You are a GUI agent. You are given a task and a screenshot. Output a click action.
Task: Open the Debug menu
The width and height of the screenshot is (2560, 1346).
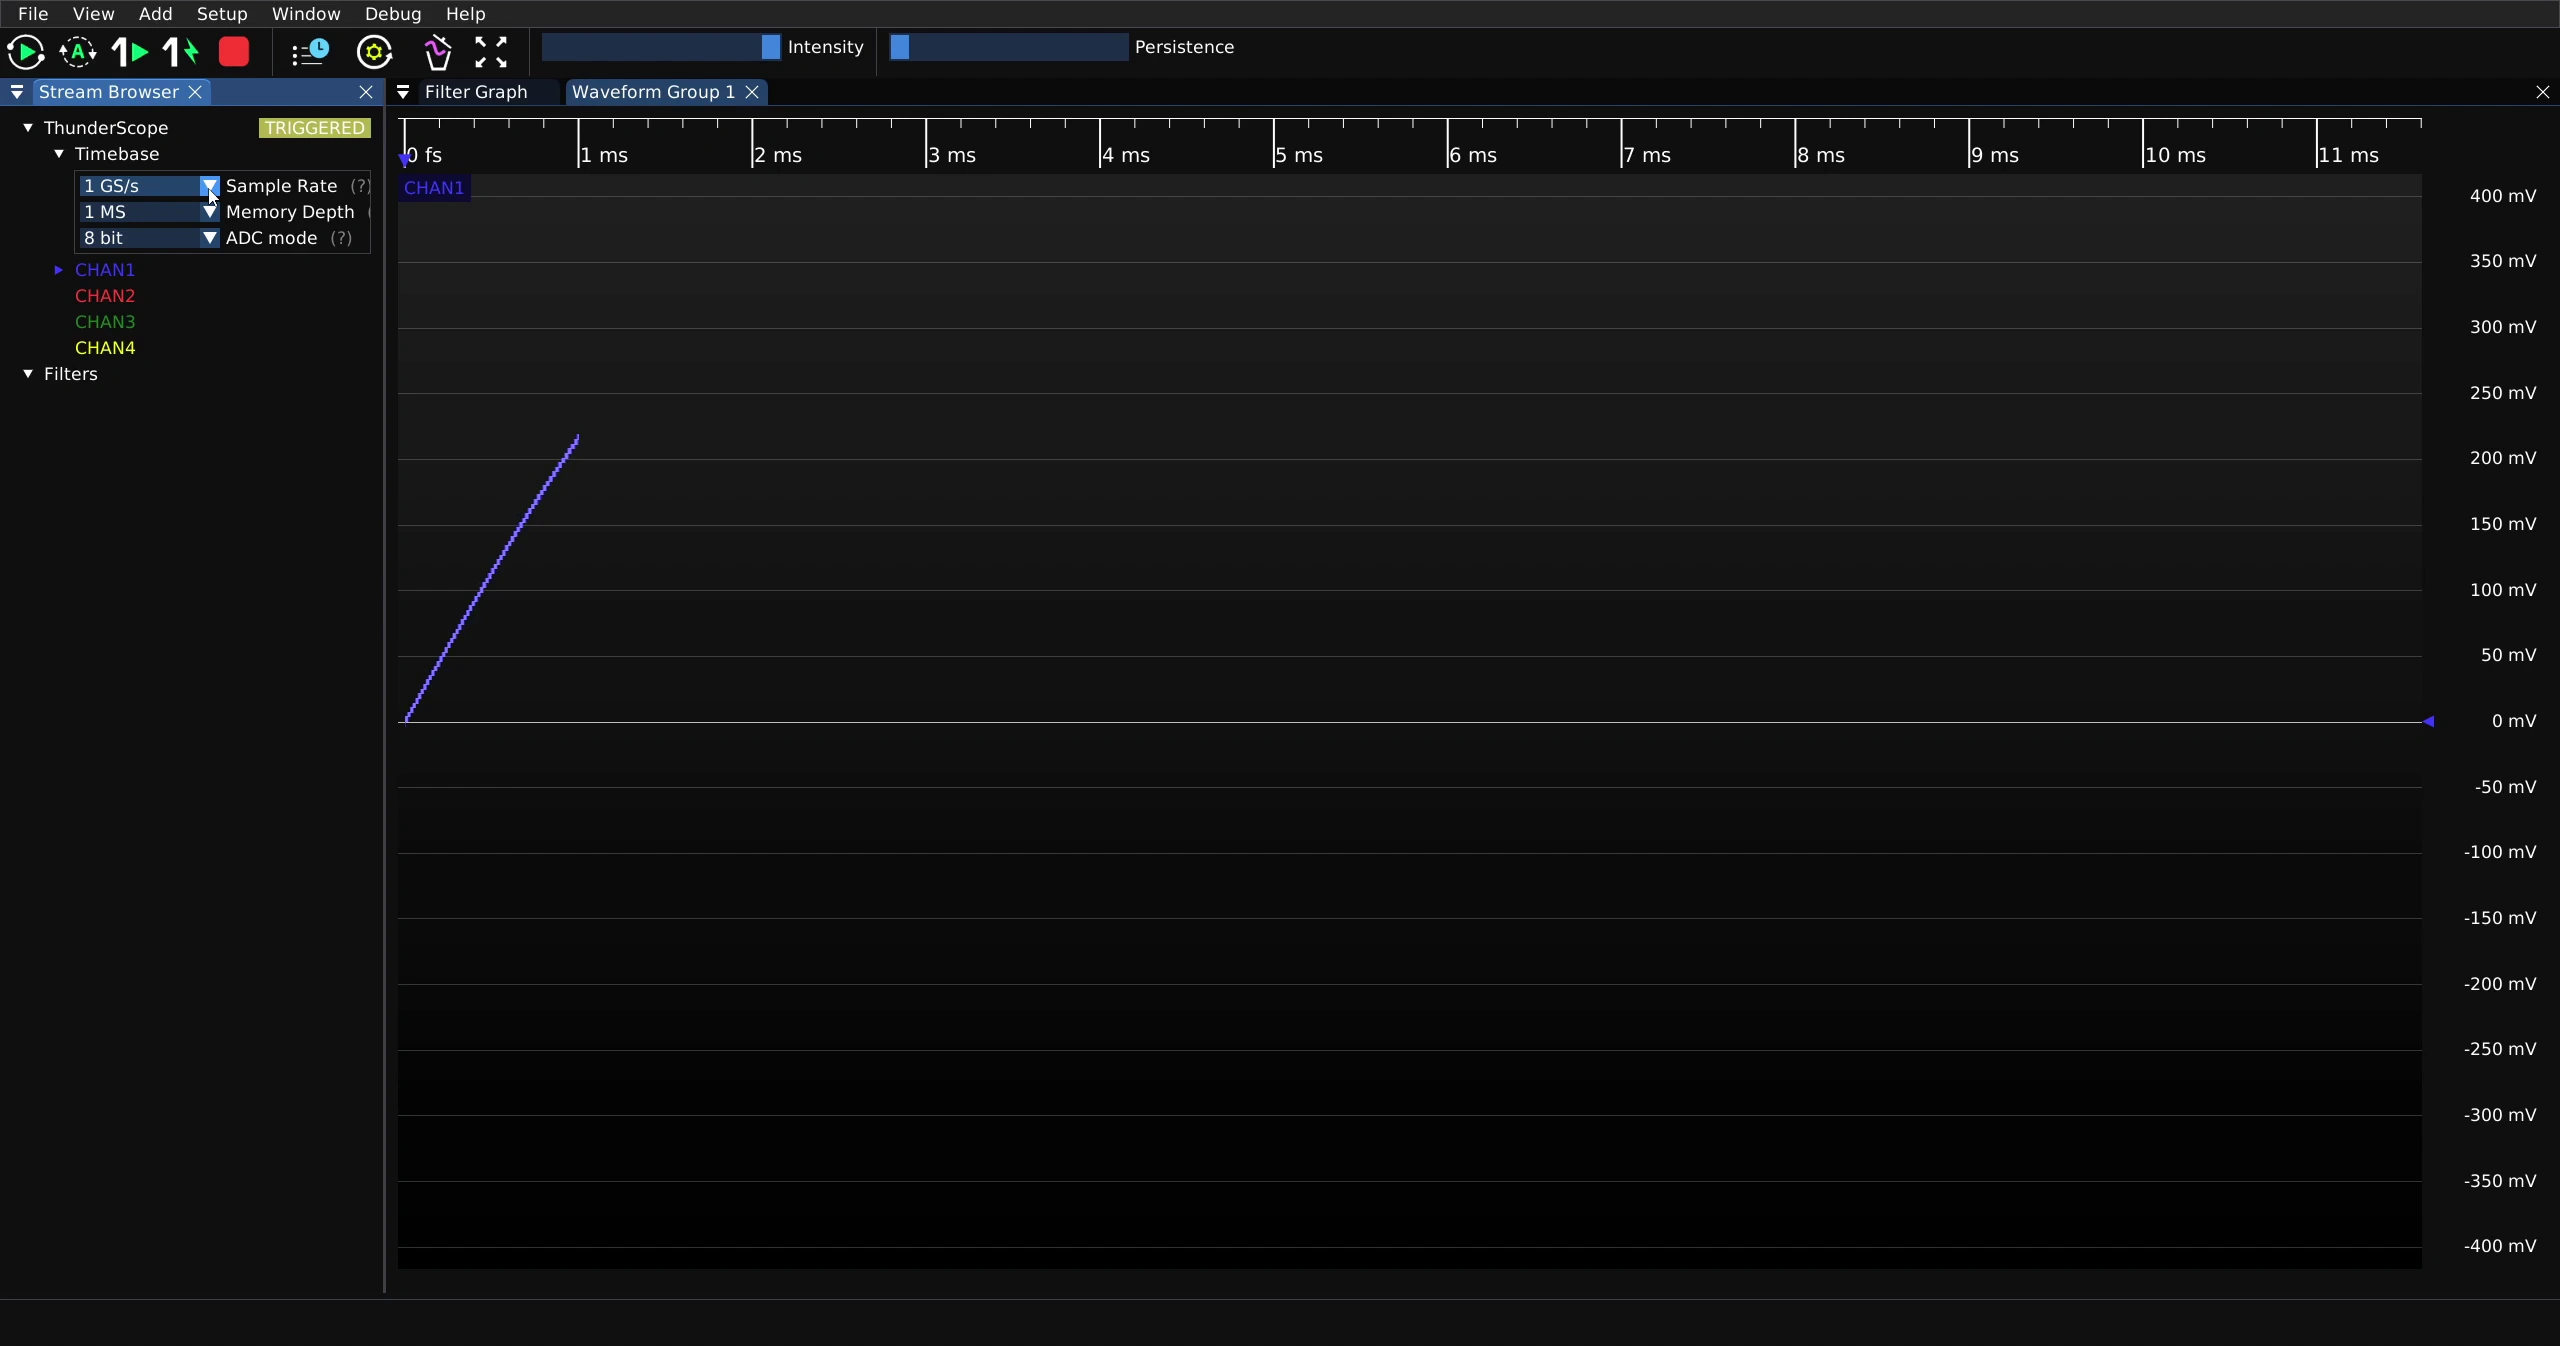click(x=393, y=14)
